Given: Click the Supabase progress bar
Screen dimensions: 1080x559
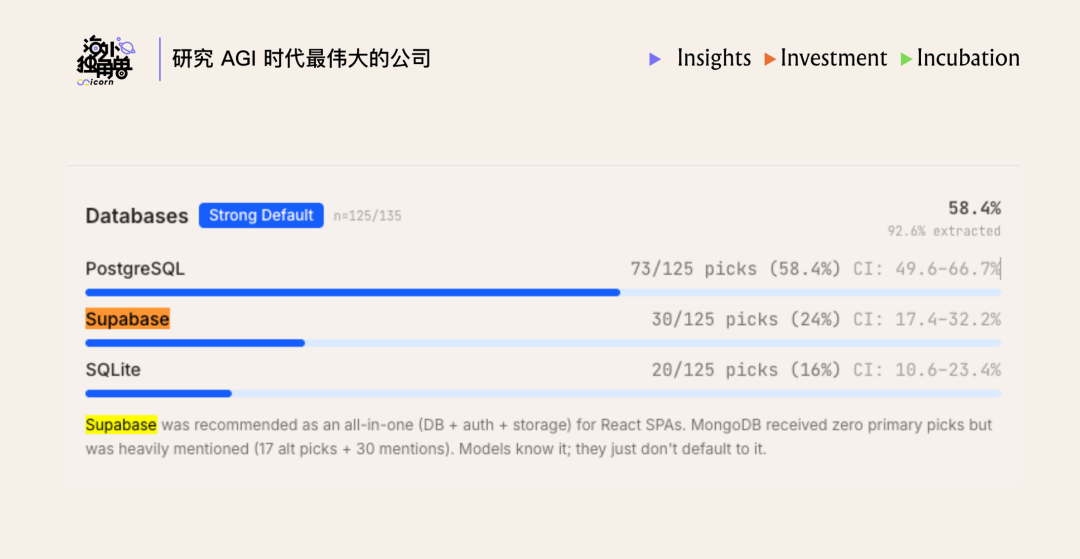Looking at the screenshot, I should (543, 343).
